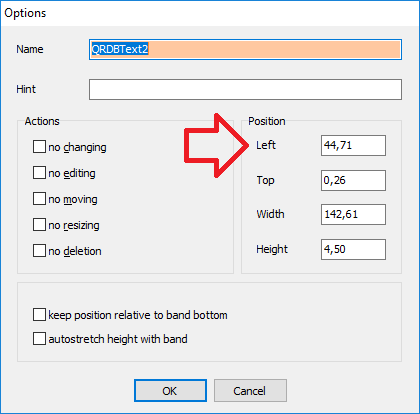The width and height of the screenshot is (420, 414).
Task: Click the Options dialog title bar
Action: [210, 13]
